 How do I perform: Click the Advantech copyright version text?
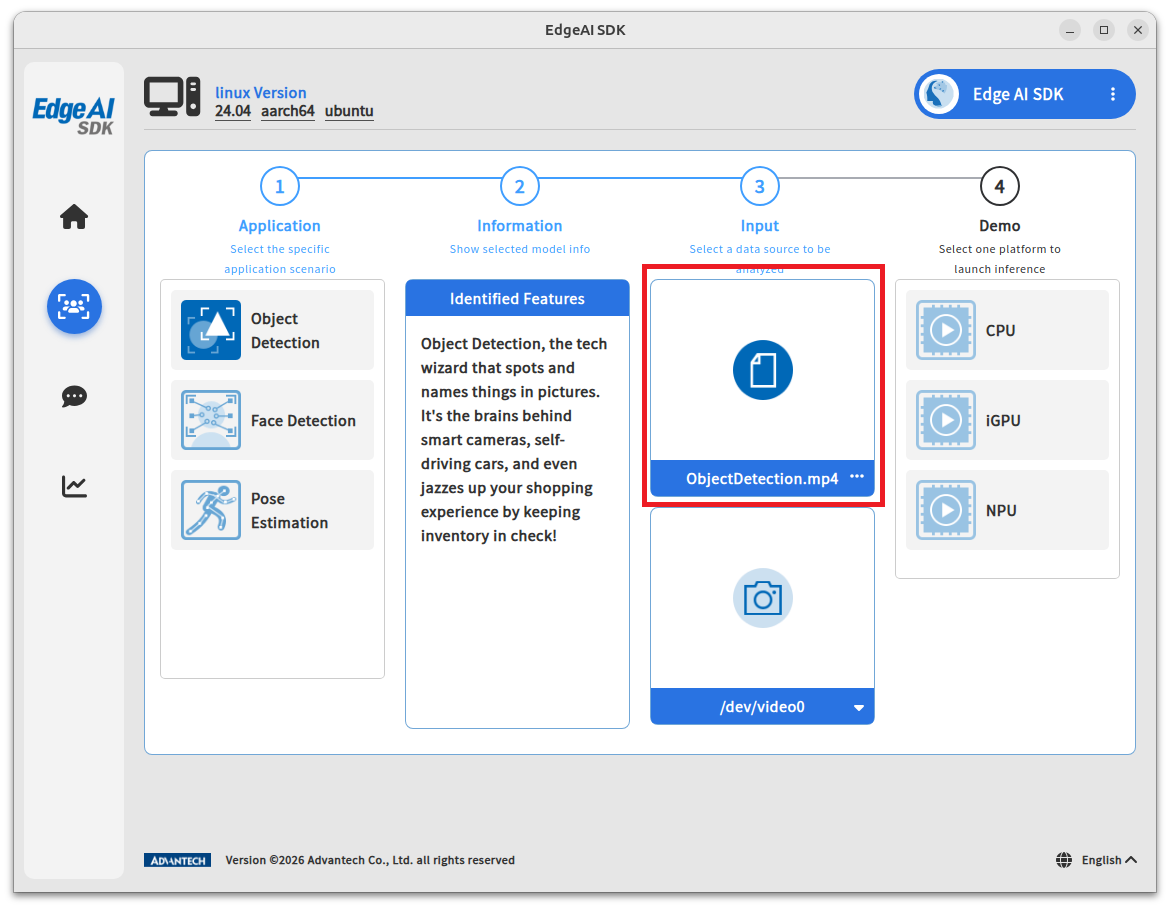point(370,860)
